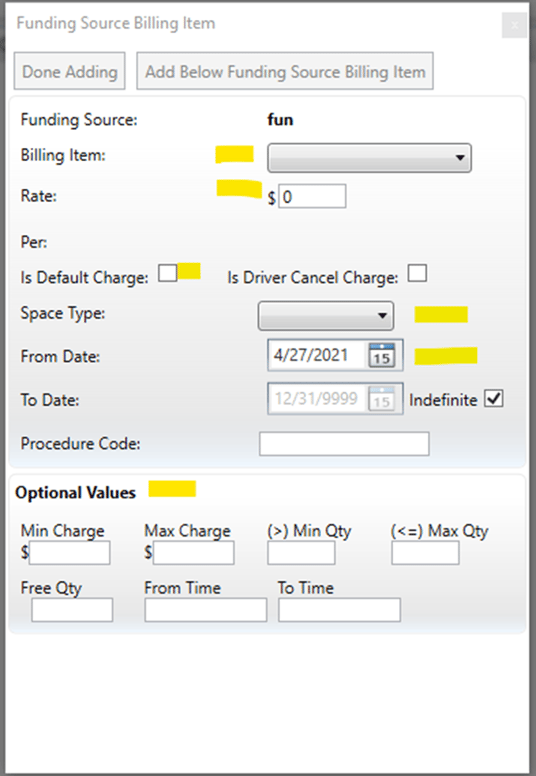
Task: Close the Funding Source Billing Item dialog
Action: [515, 25]
